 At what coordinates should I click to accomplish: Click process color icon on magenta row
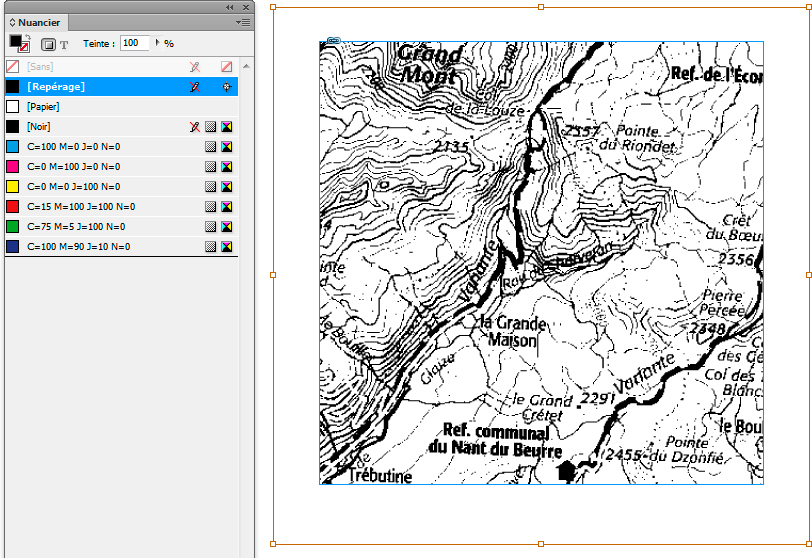click(x=210, y=167)
